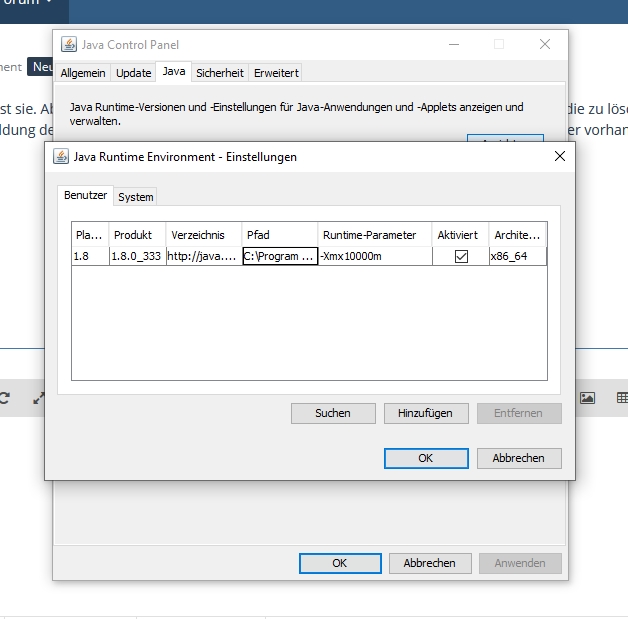This screenshot has width=628, height=619.
Task: Select the Java tab in Control Panel
Action: pyautogui.click(x=173, y=72)
